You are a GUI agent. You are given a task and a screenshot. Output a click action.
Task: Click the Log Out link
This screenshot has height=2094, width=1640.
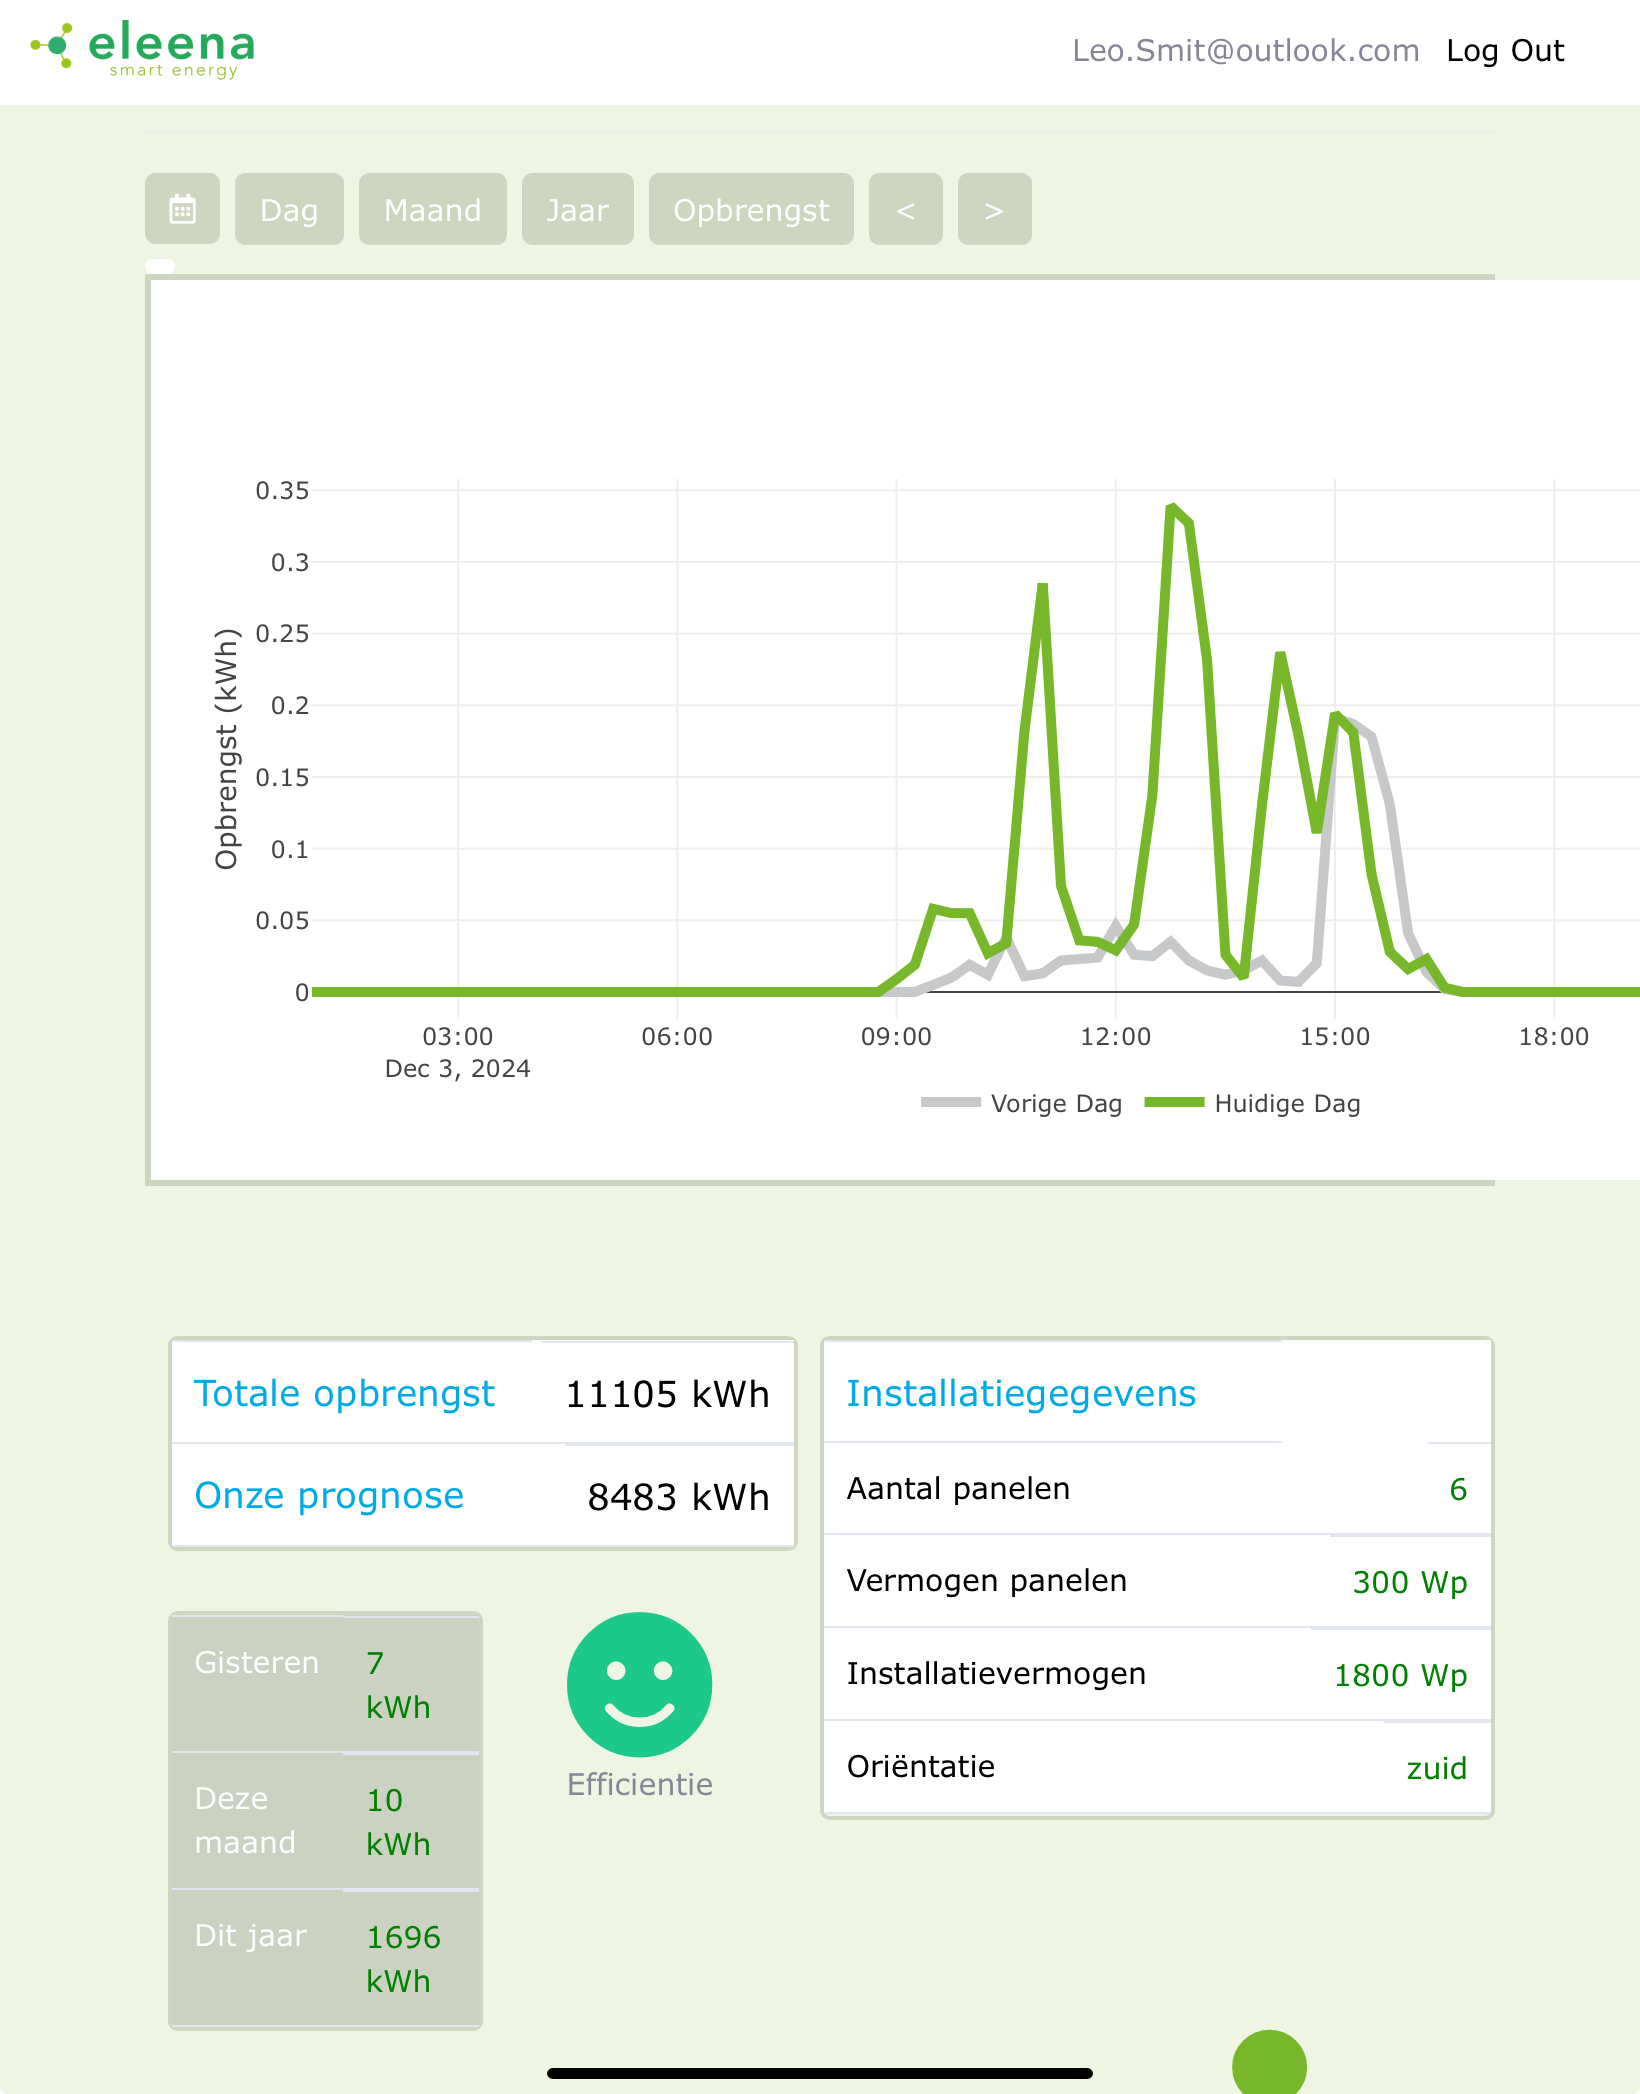coord(1504,51)
